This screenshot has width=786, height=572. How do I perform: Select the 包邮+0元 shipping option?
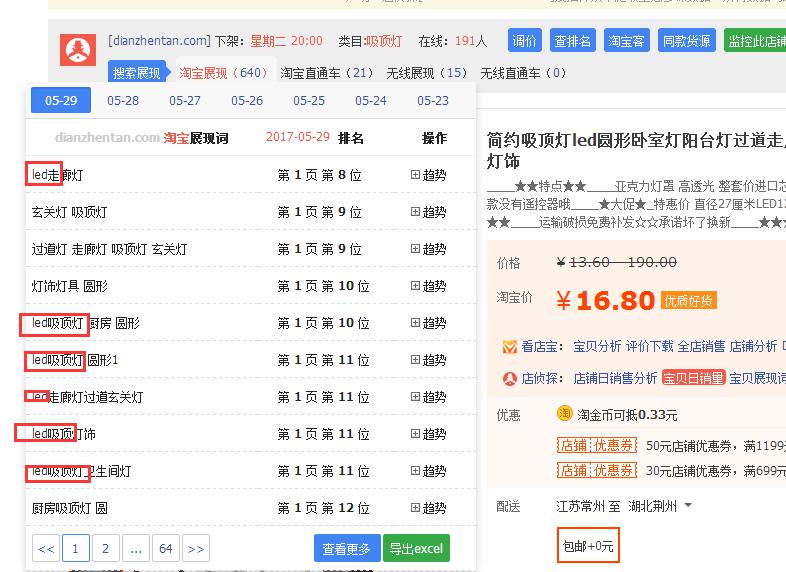pos(588,546)
